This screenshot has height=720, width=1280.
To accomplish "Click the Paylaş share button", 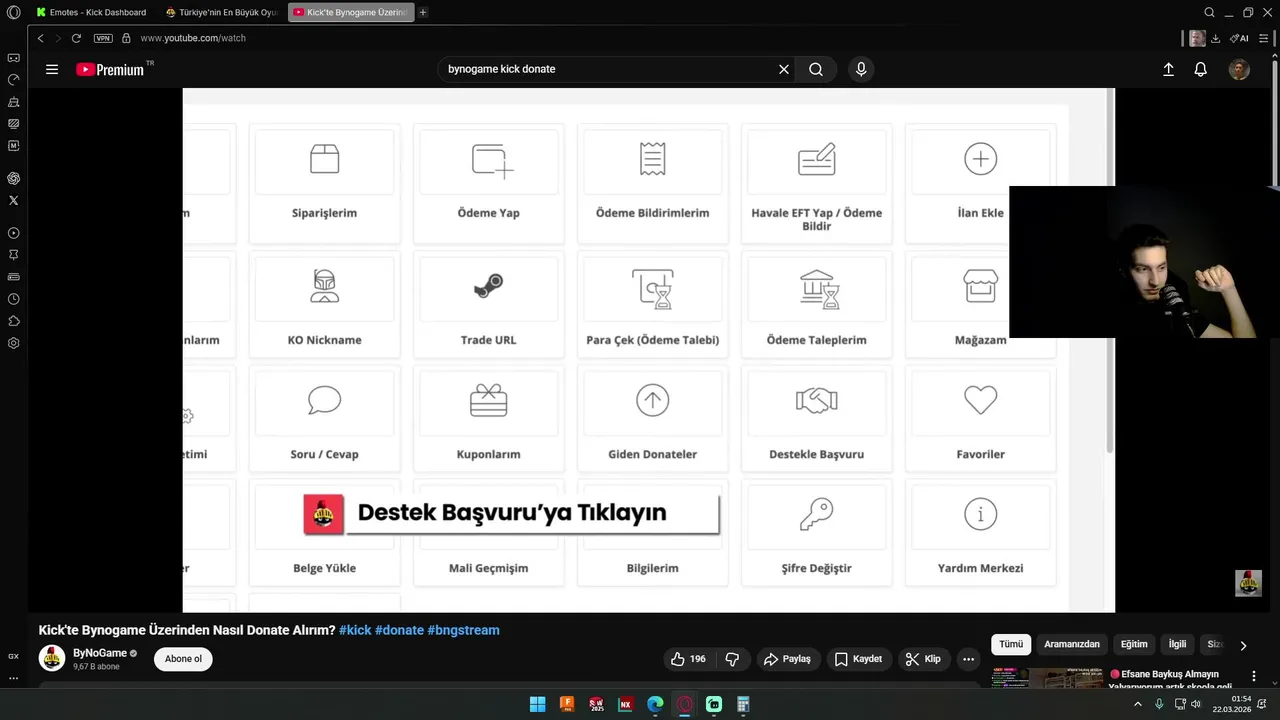I will [787, 659].
